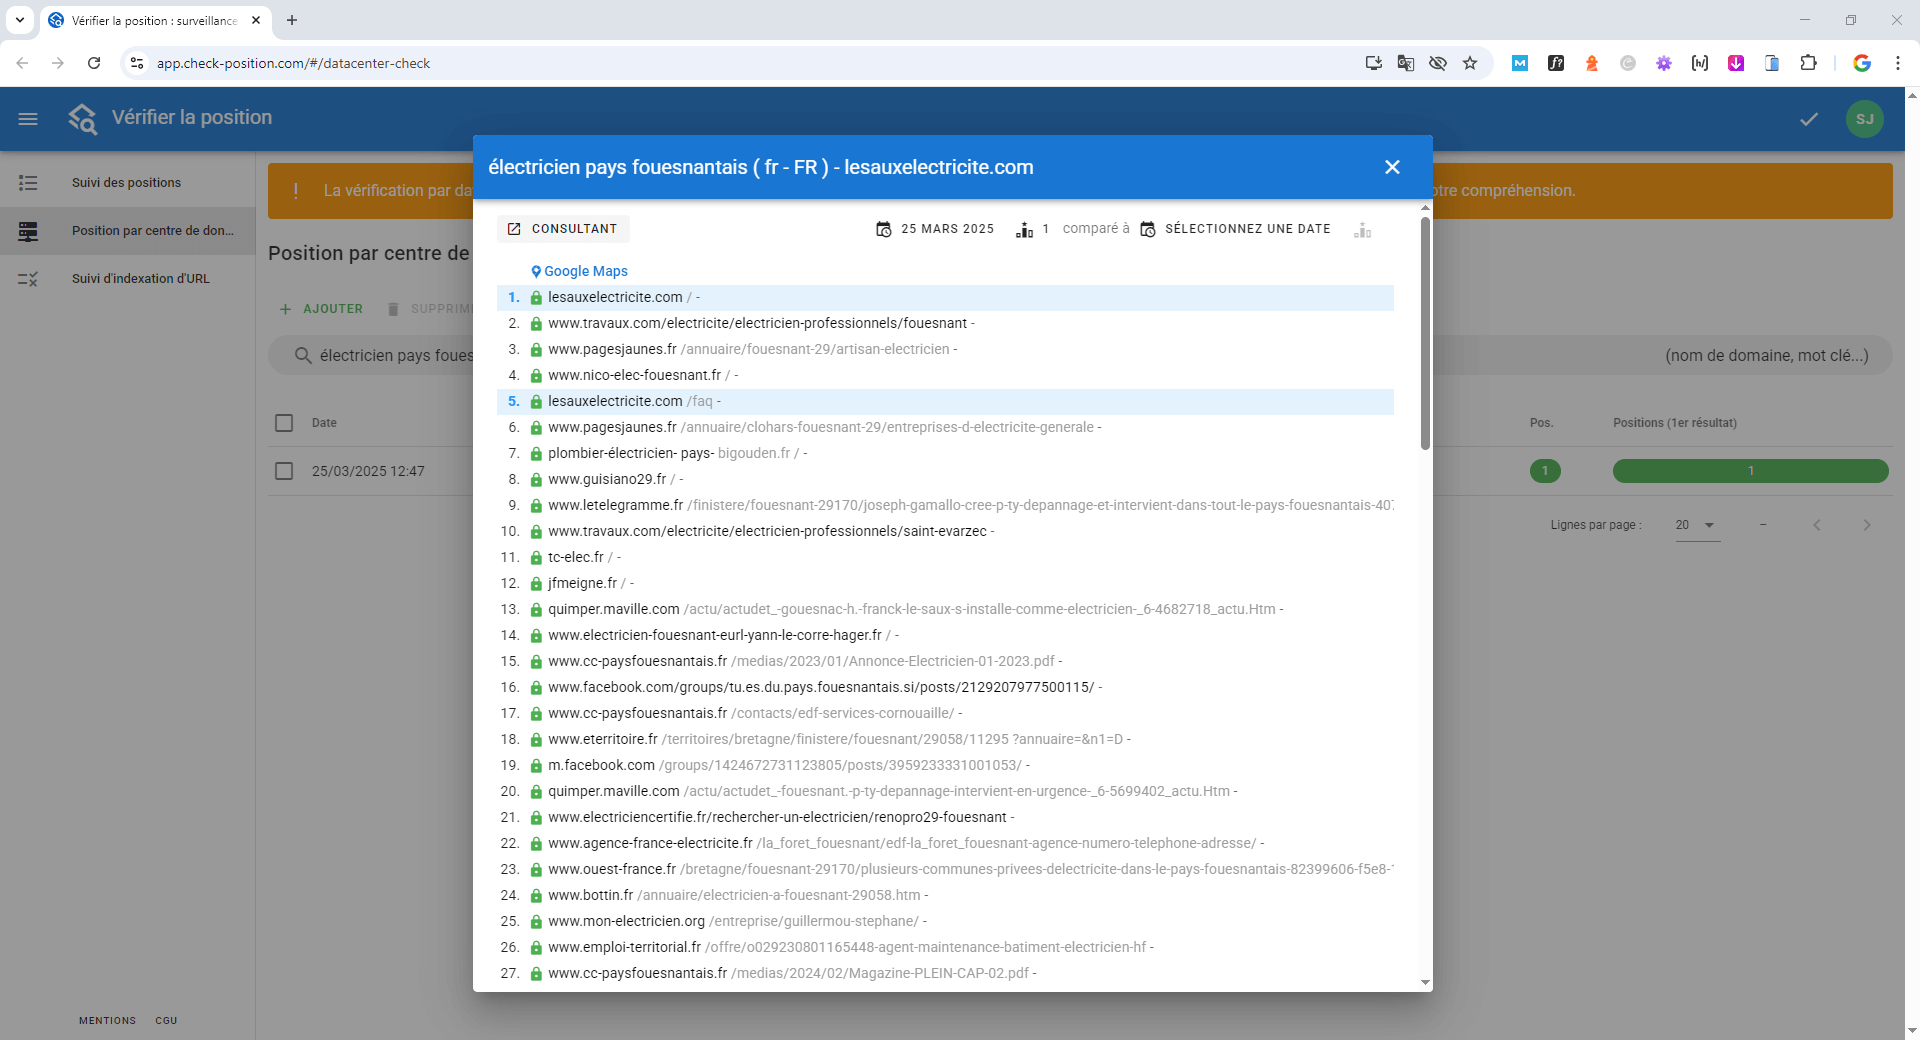
Task: Open the 25 MARS 2025 date picker
Action: pyautogui.click(x=935, y=229)
